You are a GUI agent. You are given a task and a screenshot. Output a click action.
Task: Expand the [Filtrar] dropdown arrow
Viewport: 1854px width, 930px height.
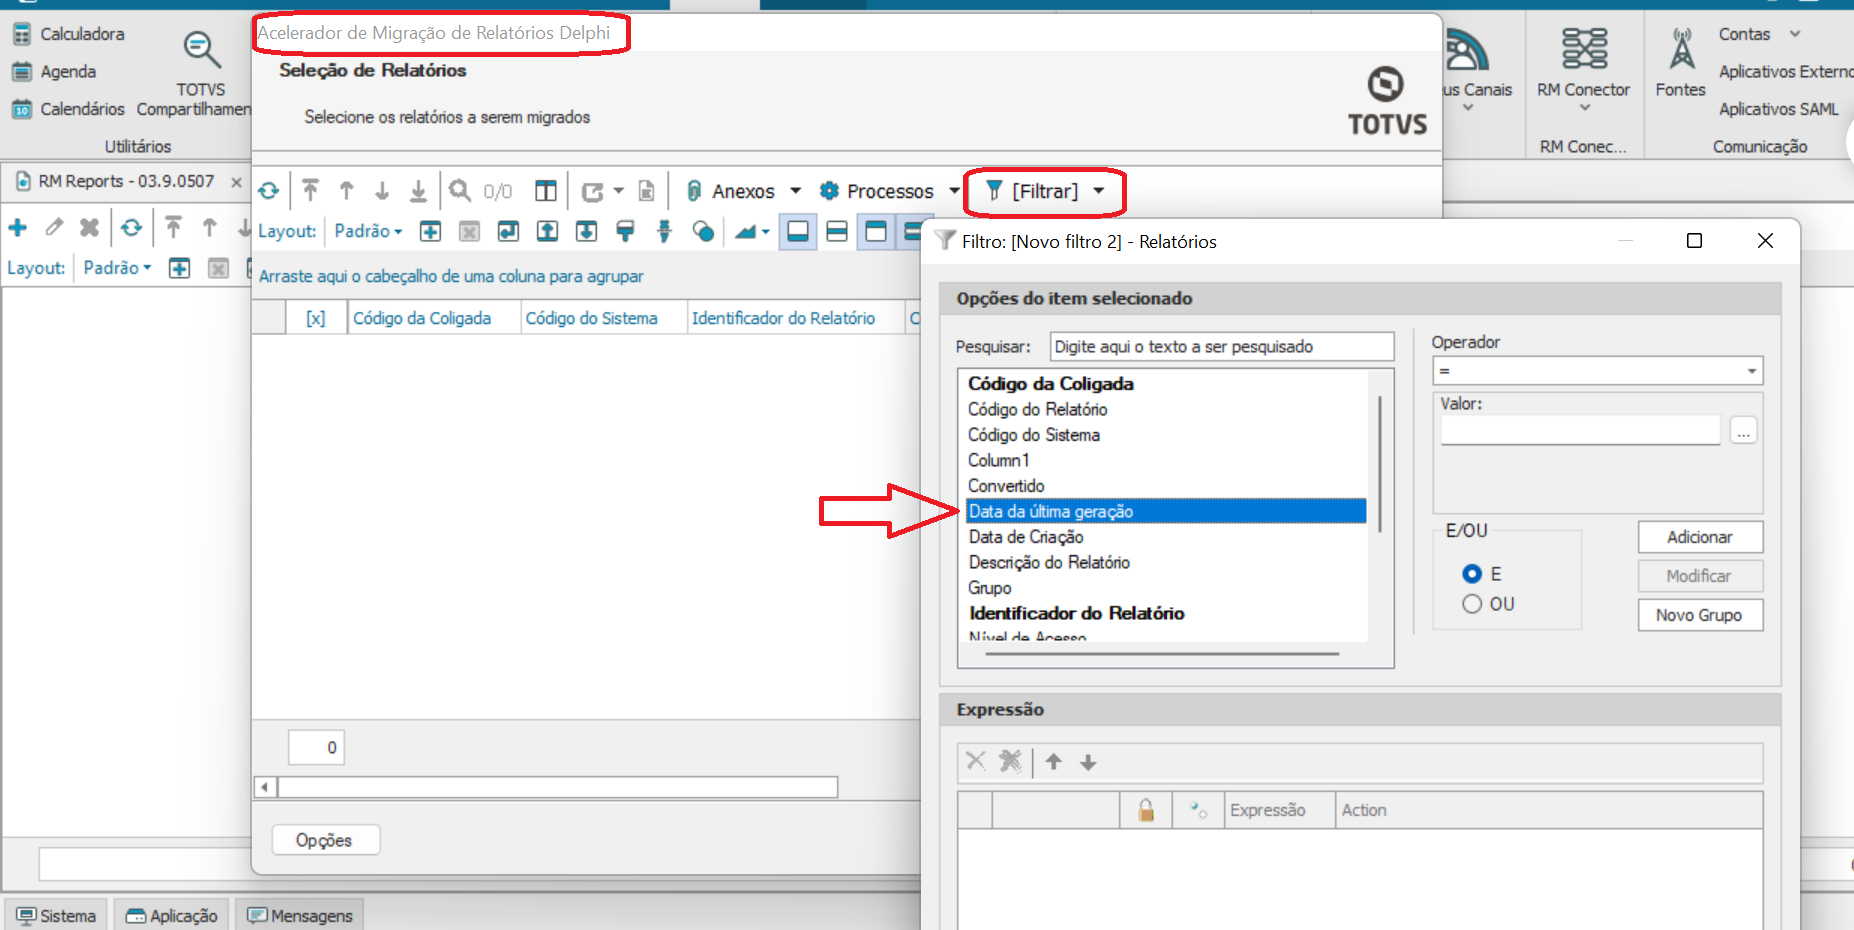[x=1099, y=191]
